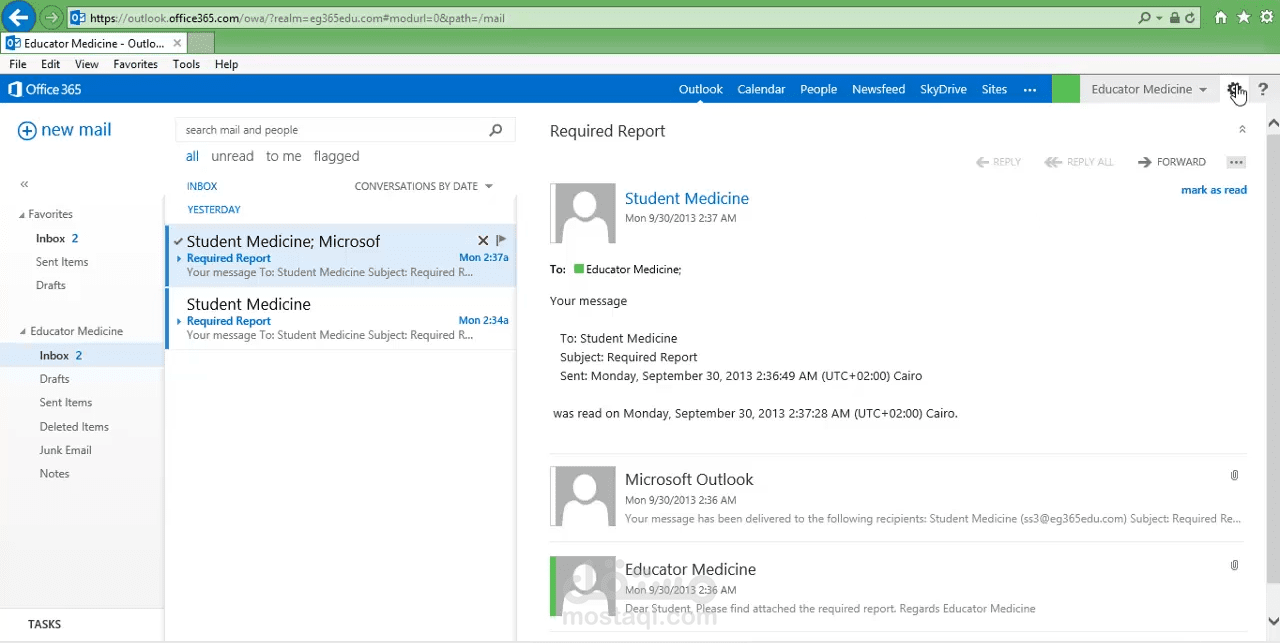Viewport: 1280px width, 643px height.
Task: Open the browser home icon
Action: [1220, 18]
